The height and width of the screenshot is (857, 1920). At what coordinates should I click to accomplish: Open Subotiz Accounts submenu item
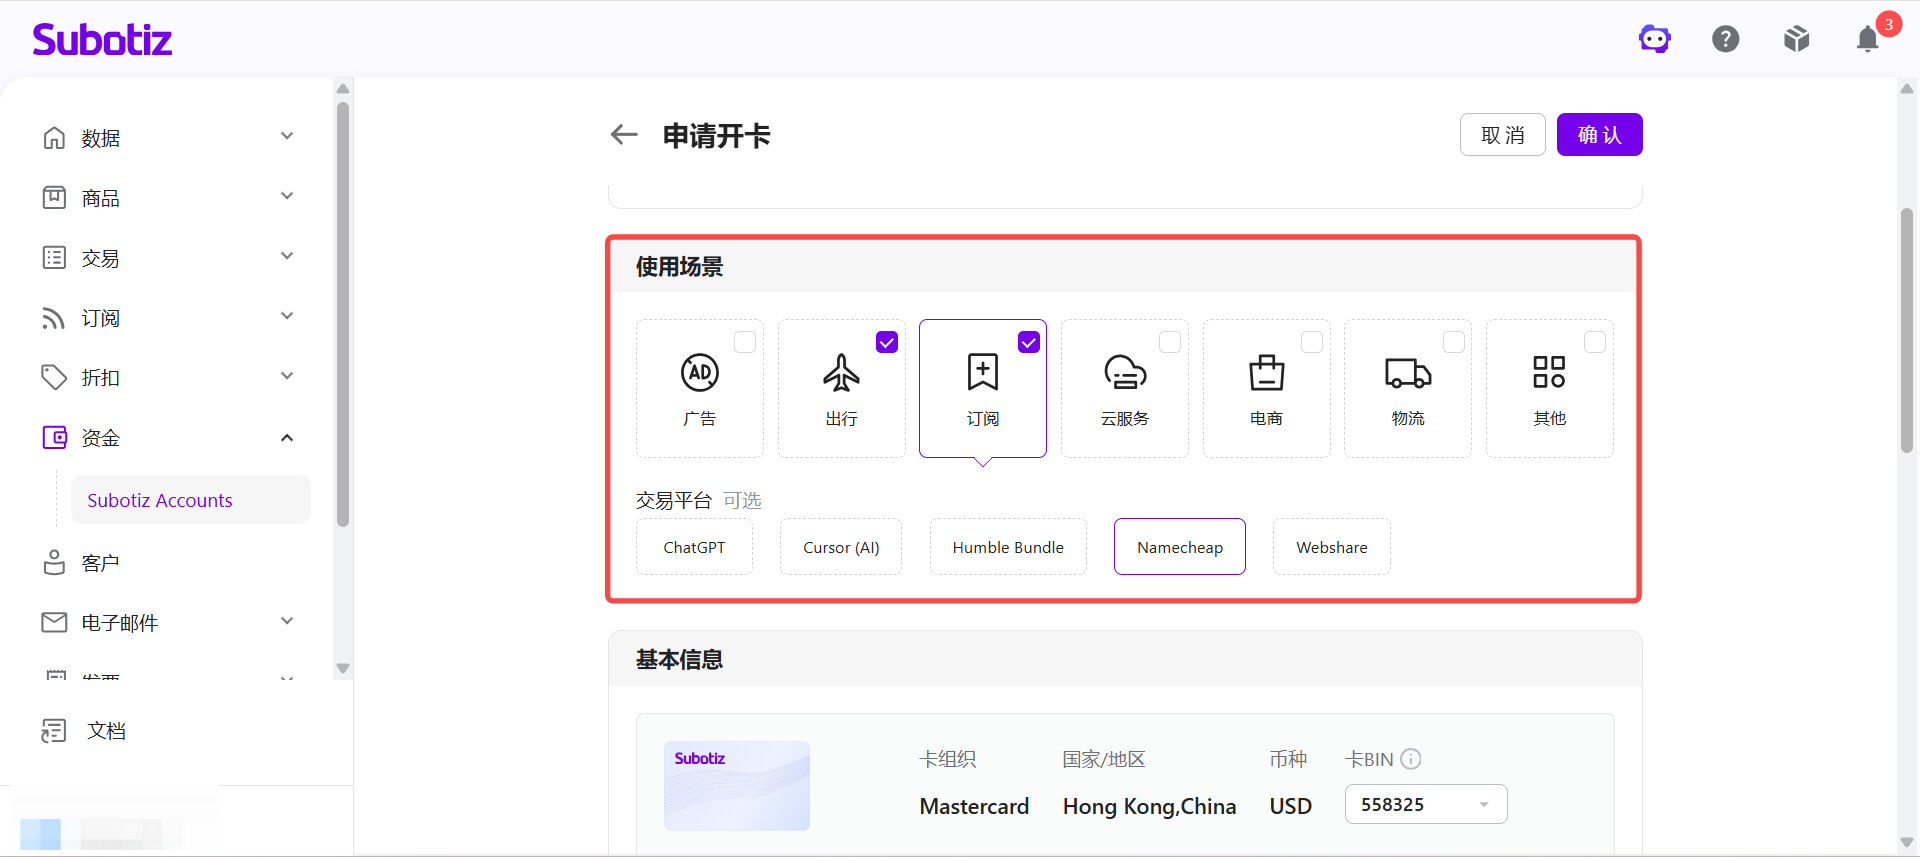(x=191, y=500)
